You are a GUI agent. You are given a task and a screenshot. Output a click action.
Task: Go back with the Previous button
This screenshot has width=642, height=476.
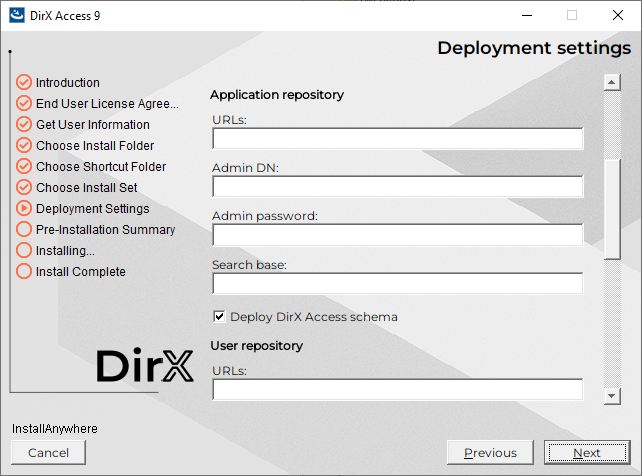pyautogui.click(x=490, y=453)
